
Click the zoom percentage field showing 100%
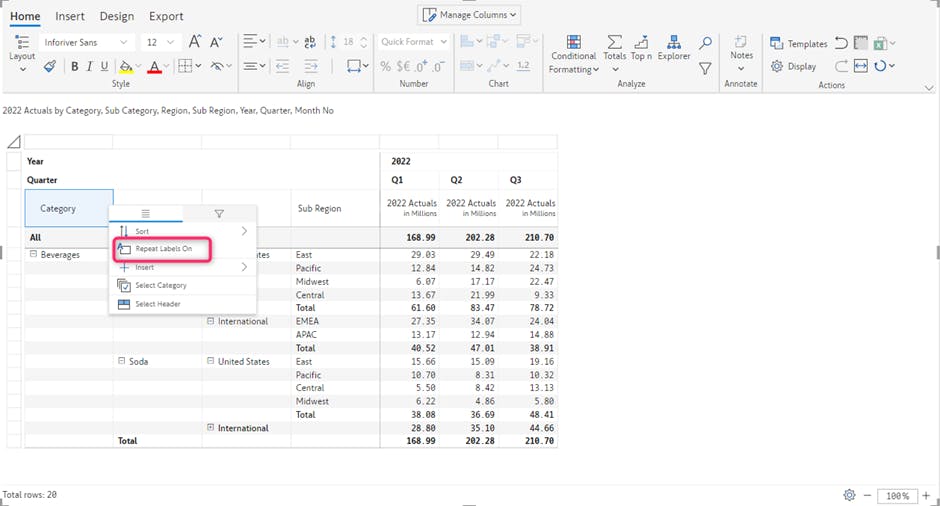[897, 496]
